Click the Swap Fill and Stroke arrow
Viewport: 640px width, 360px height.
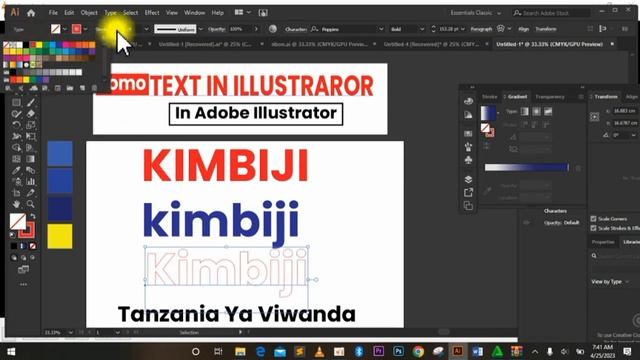[32, 216]
